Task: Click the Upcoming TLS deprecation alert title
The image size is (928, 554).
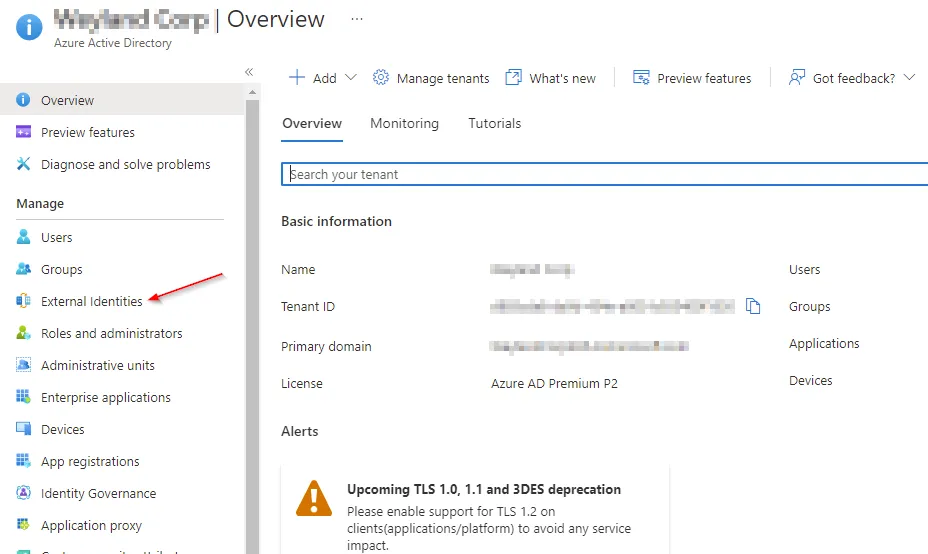Action: (484, 489)
